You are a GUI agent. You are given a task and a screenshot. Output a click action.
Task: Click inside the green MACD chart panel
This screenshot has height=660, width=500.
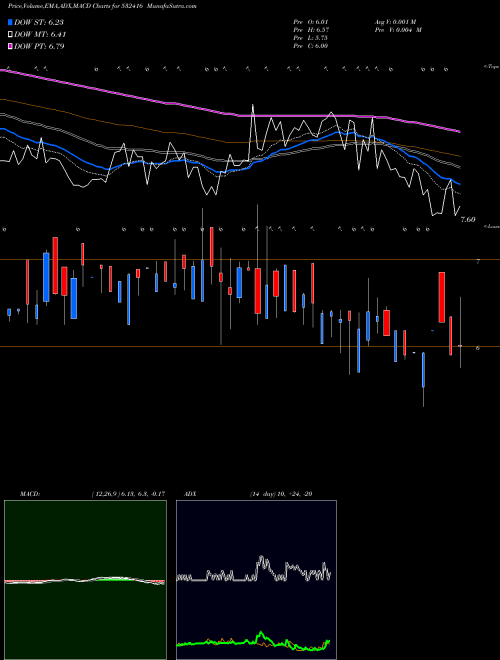(85, 580)
